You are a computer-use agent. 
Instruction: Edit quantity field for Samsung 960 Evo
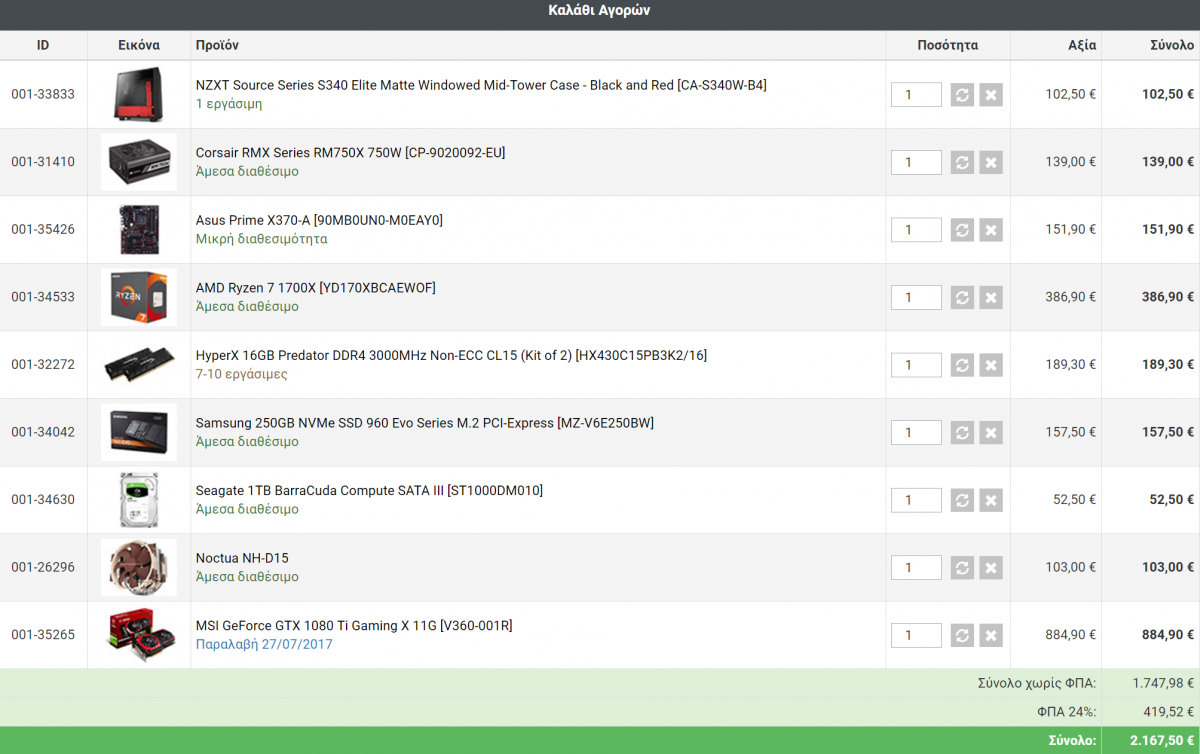[916, 432]
